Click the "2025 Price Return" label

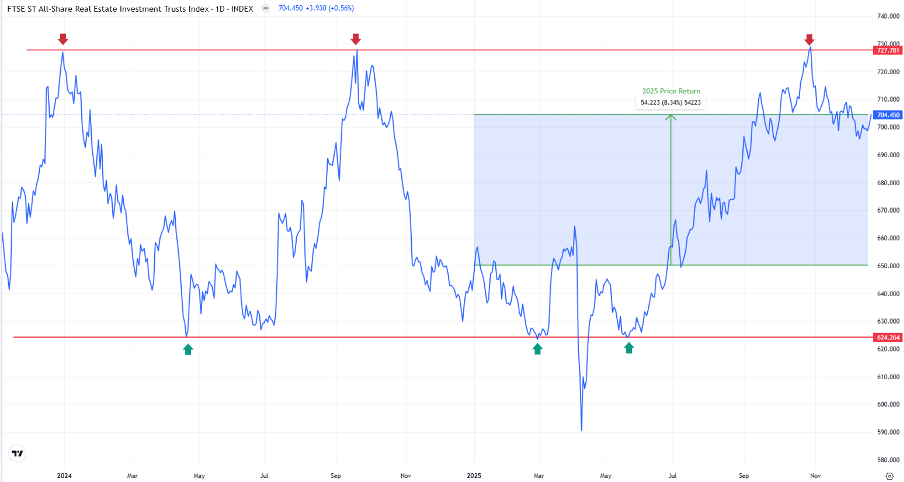tap(671, 91)
